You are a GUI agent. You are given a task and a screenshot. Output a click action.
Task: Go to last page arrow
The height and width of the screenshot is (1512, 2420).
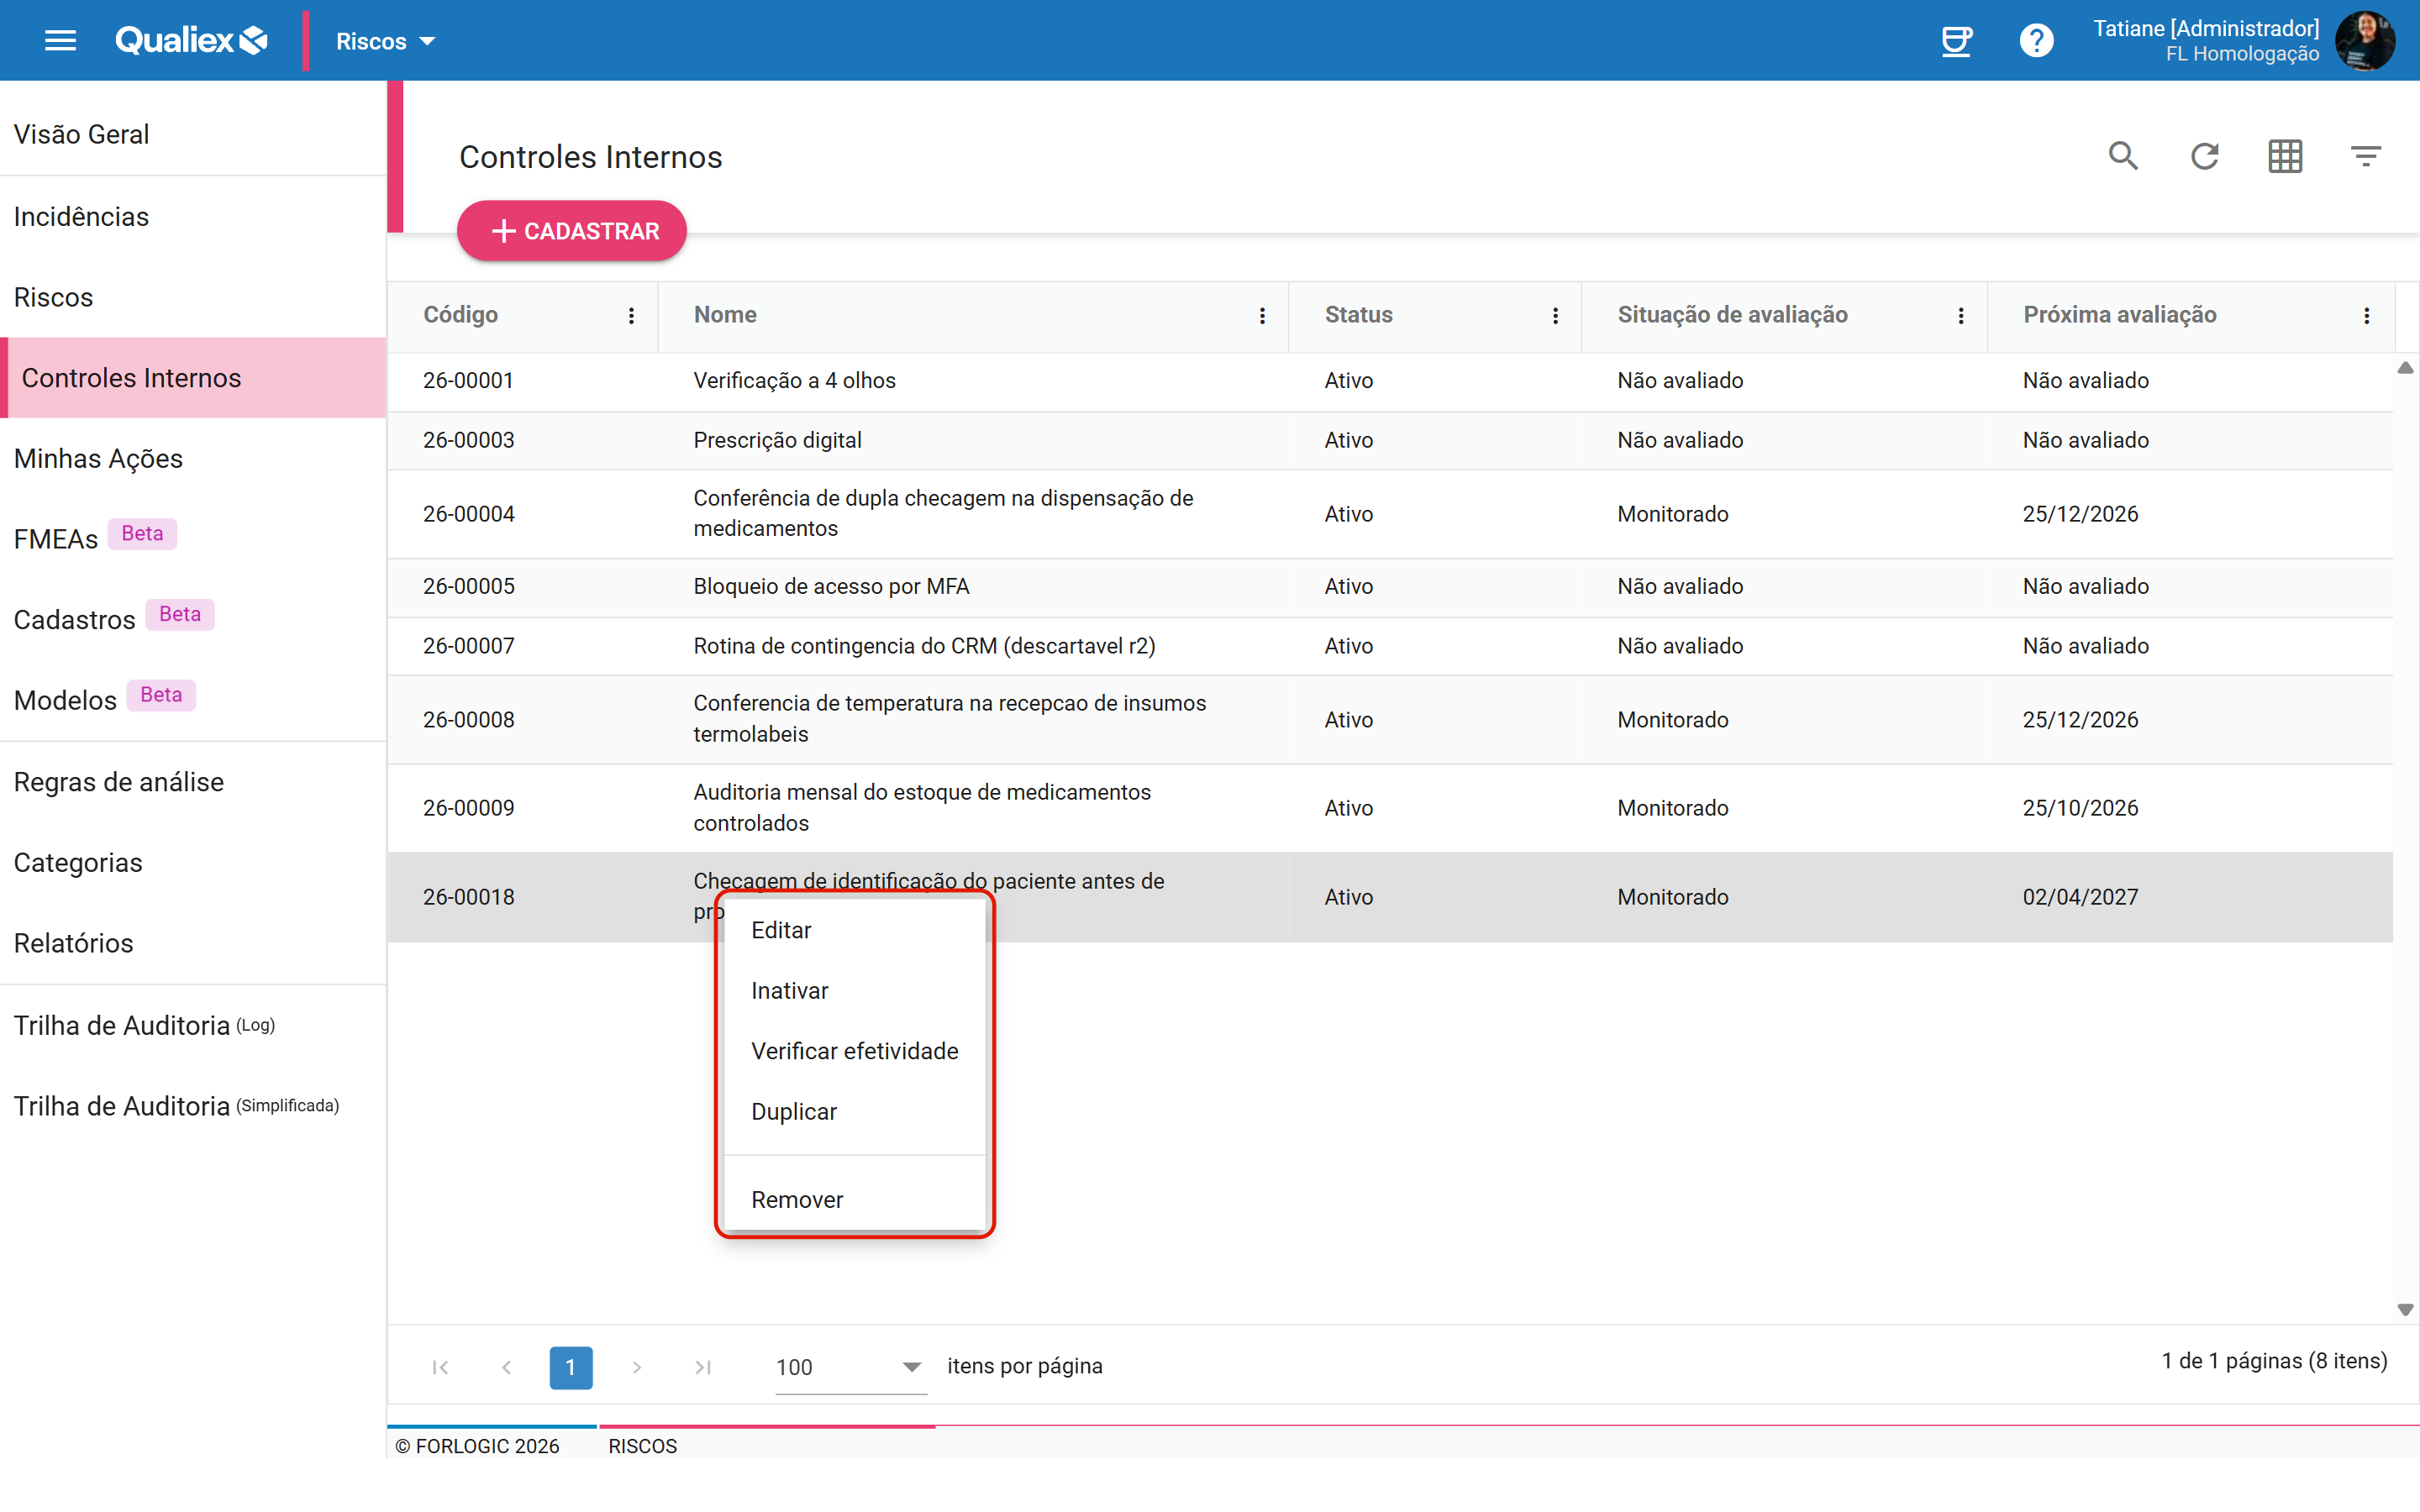pos(703,1367)
